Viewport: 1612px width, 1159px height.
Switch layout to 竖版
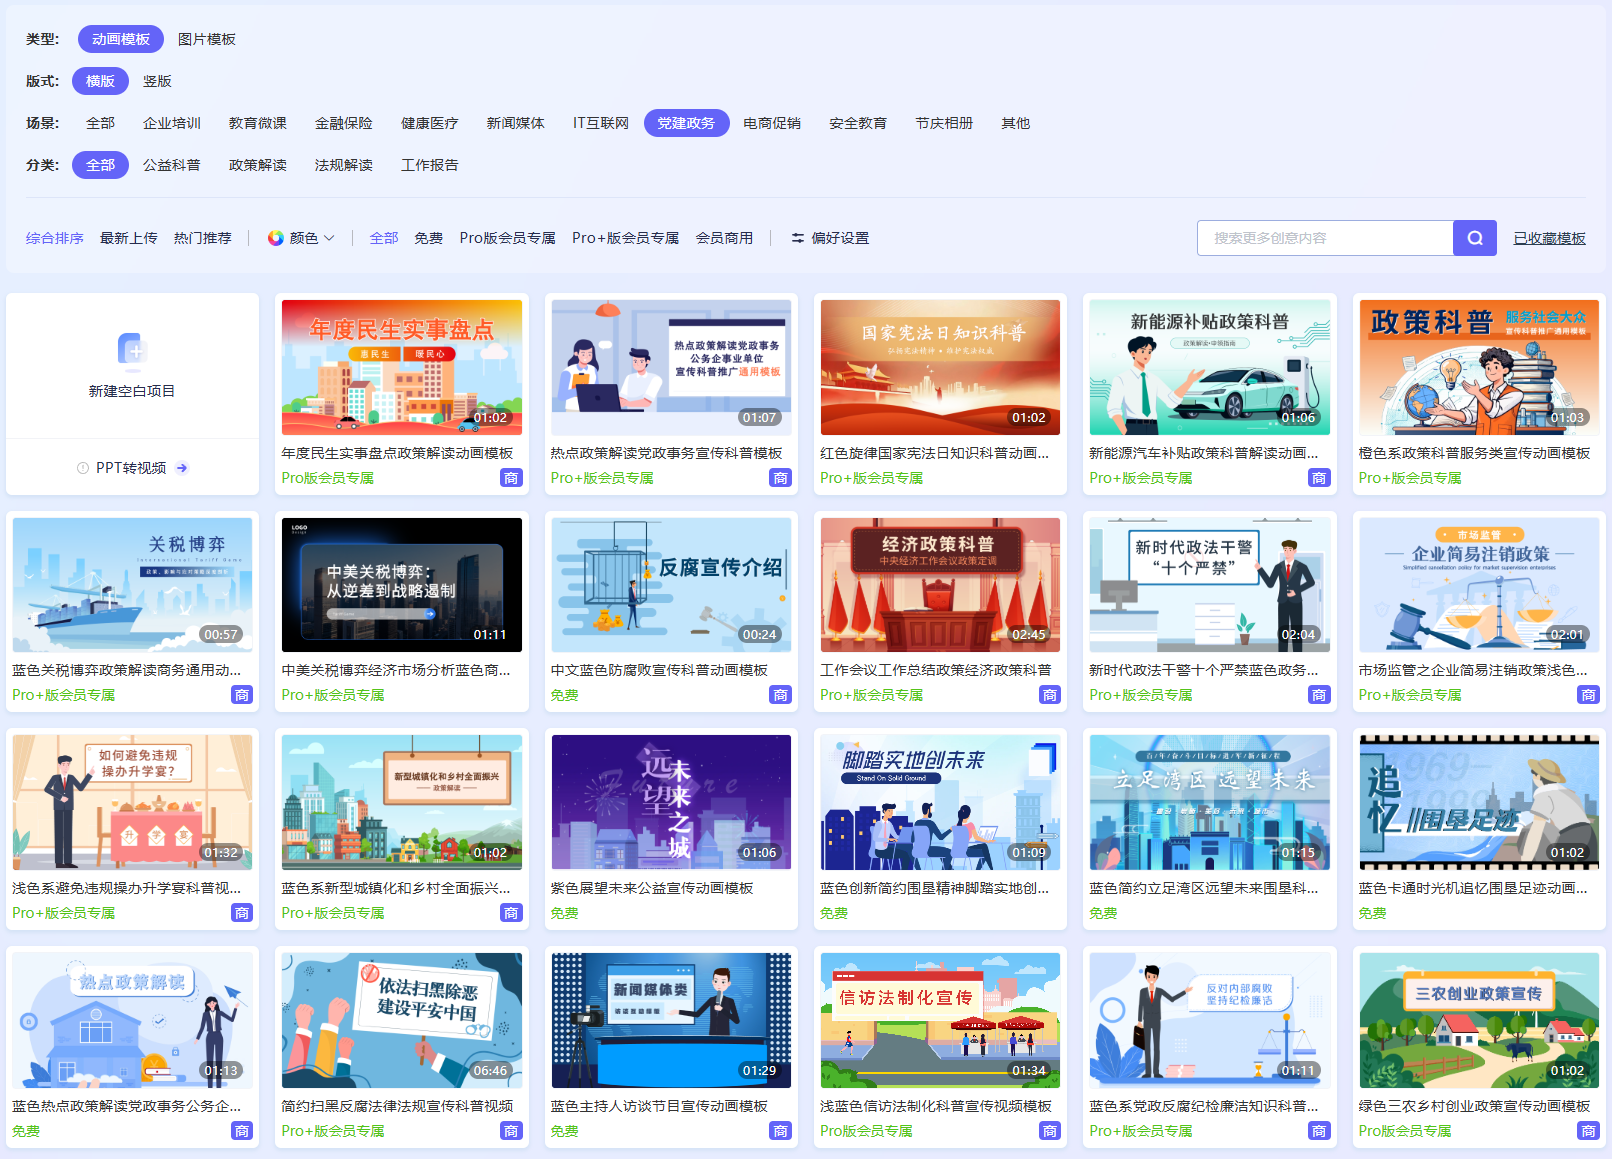(157, 81)
